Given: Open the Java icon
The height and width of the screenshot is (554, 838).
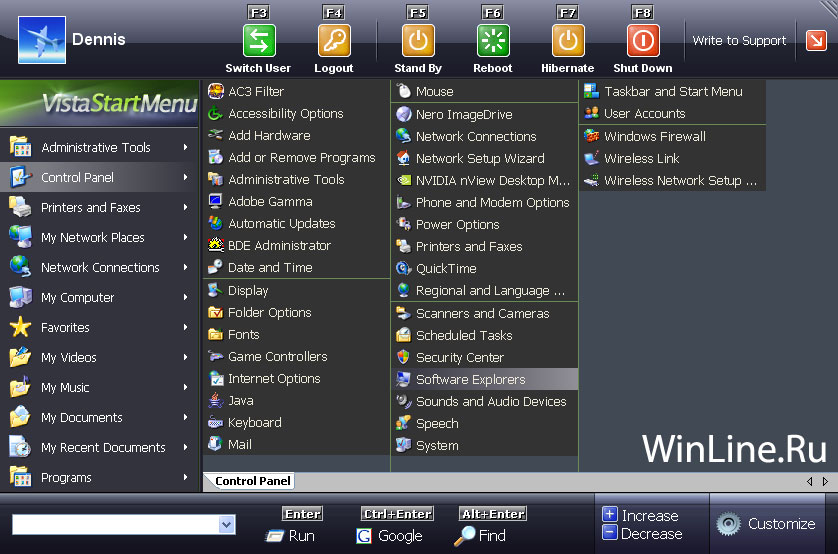Looking at the screenshot, I should pyautogui.click(x=215, y=400).
